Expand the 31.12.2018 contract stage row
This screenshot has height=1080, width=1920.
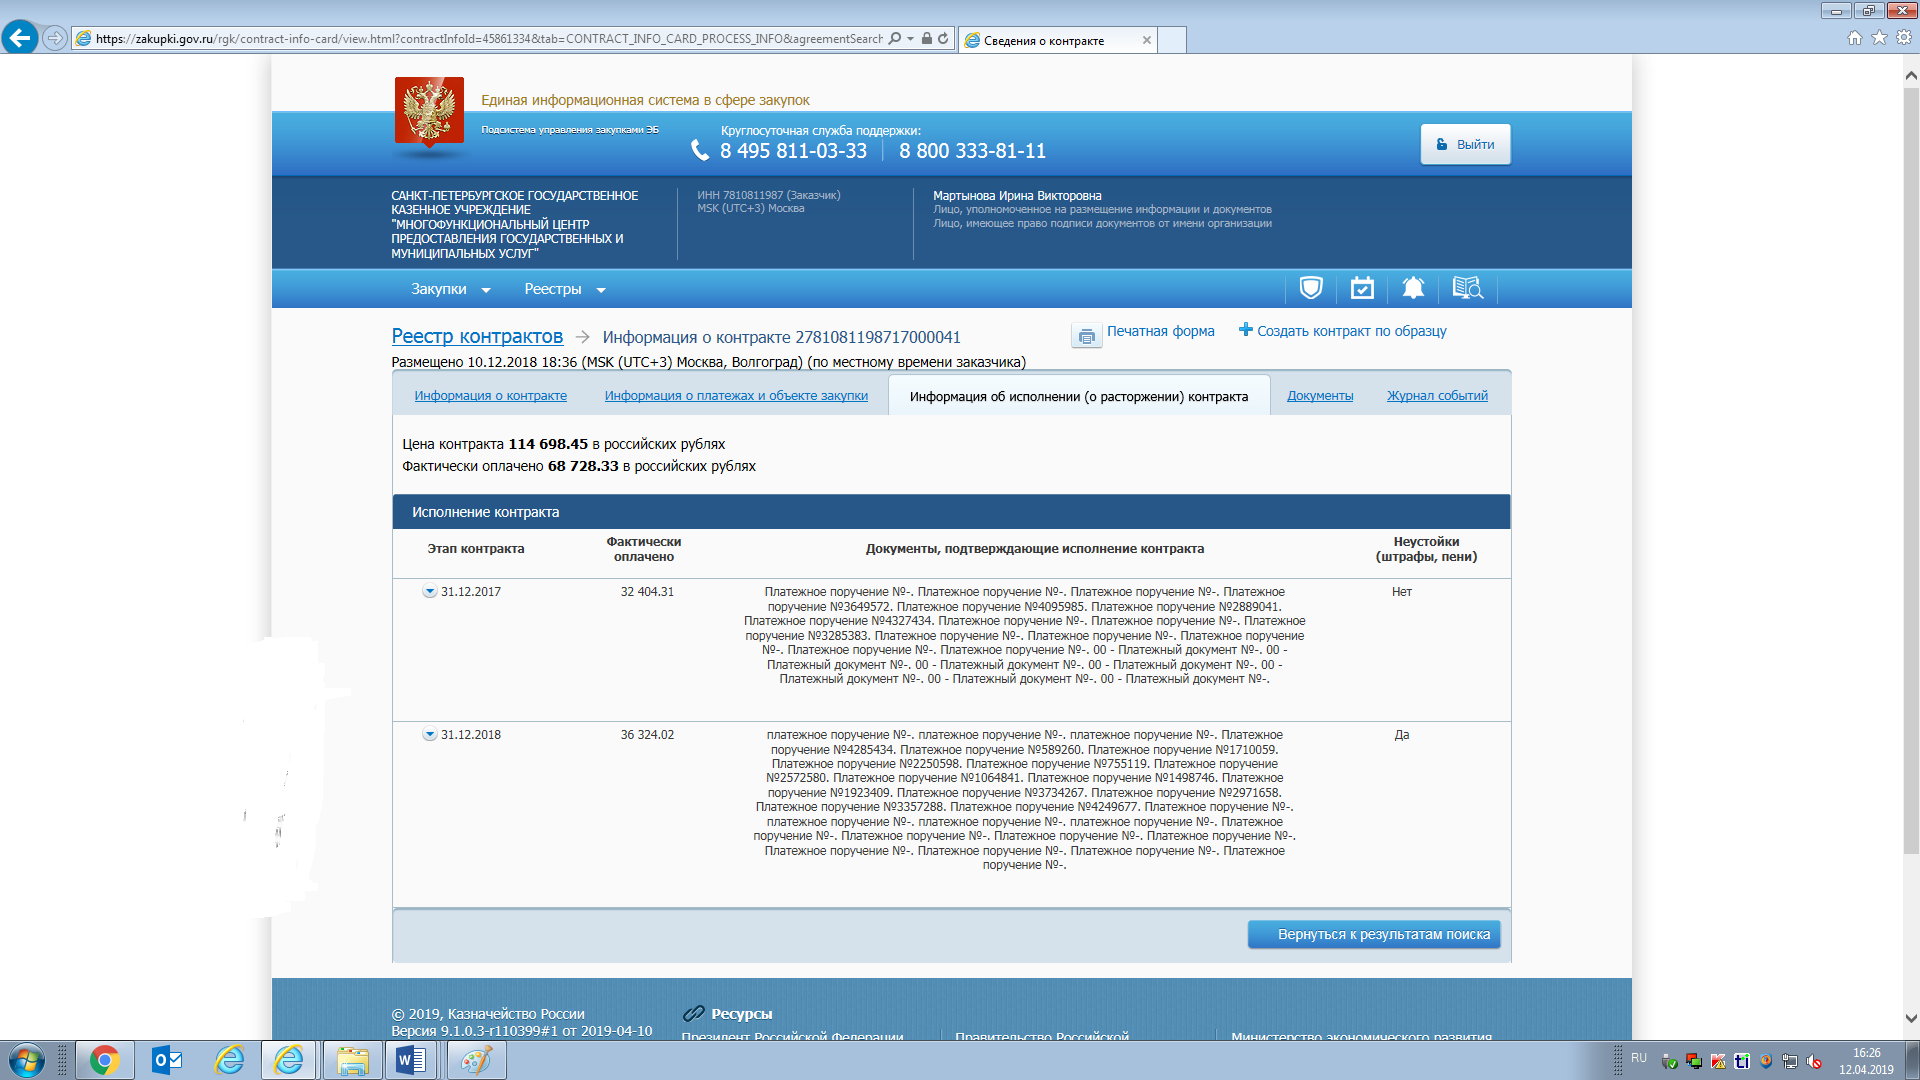point(429,735)
